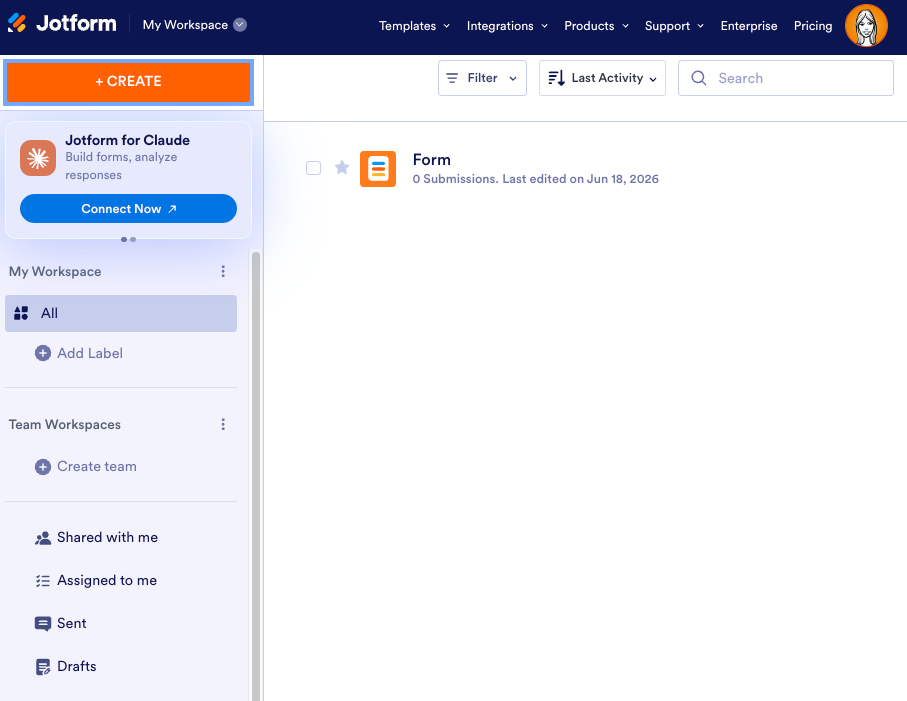Open the user avatar profile menu
This screenshot has height=701, width=907.
tap(866, 25)
